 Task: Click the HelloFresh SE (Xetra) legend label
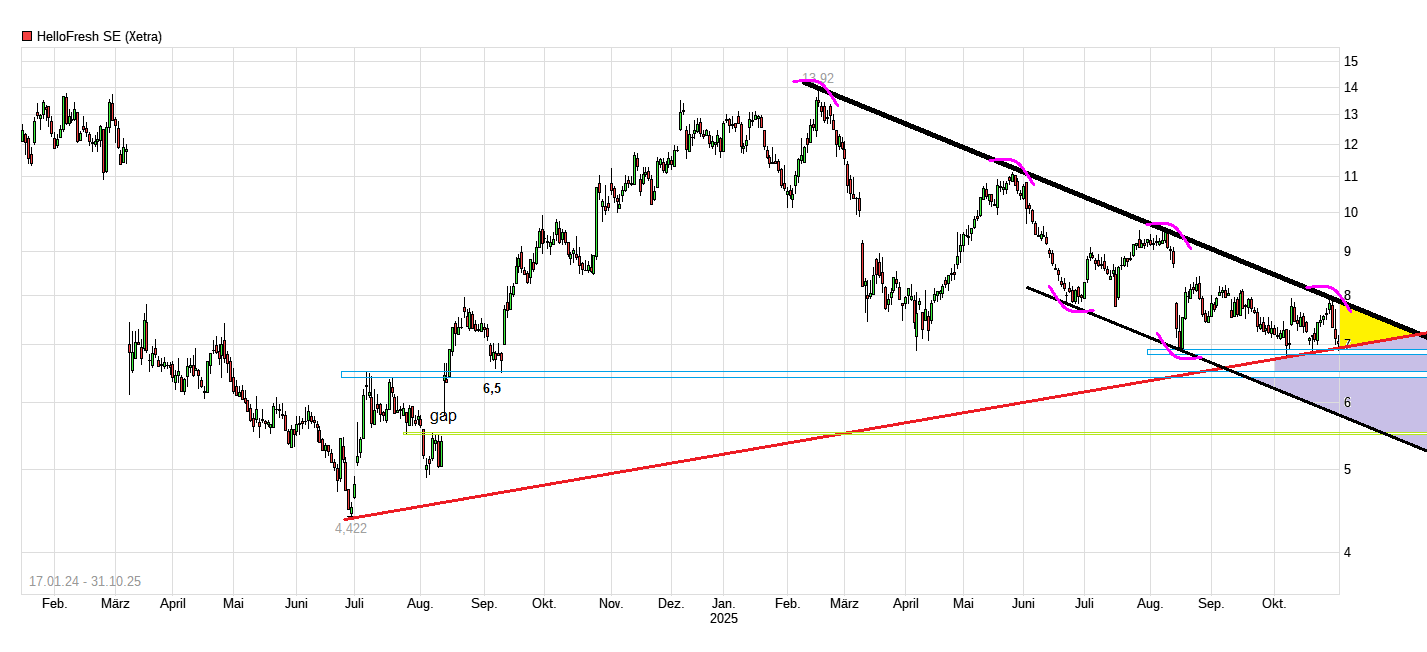99,37
